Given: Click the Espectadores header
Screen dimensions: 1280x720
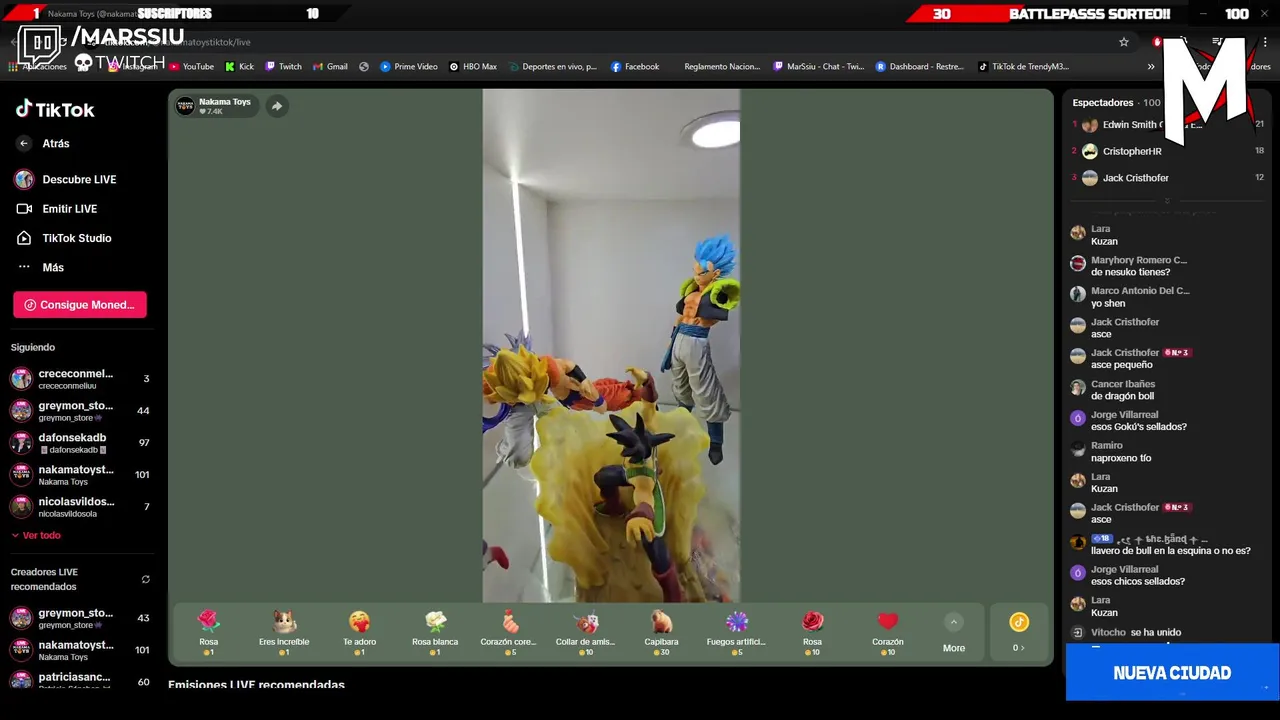Looking at the screenshot, I should (x=1103, y=103).
